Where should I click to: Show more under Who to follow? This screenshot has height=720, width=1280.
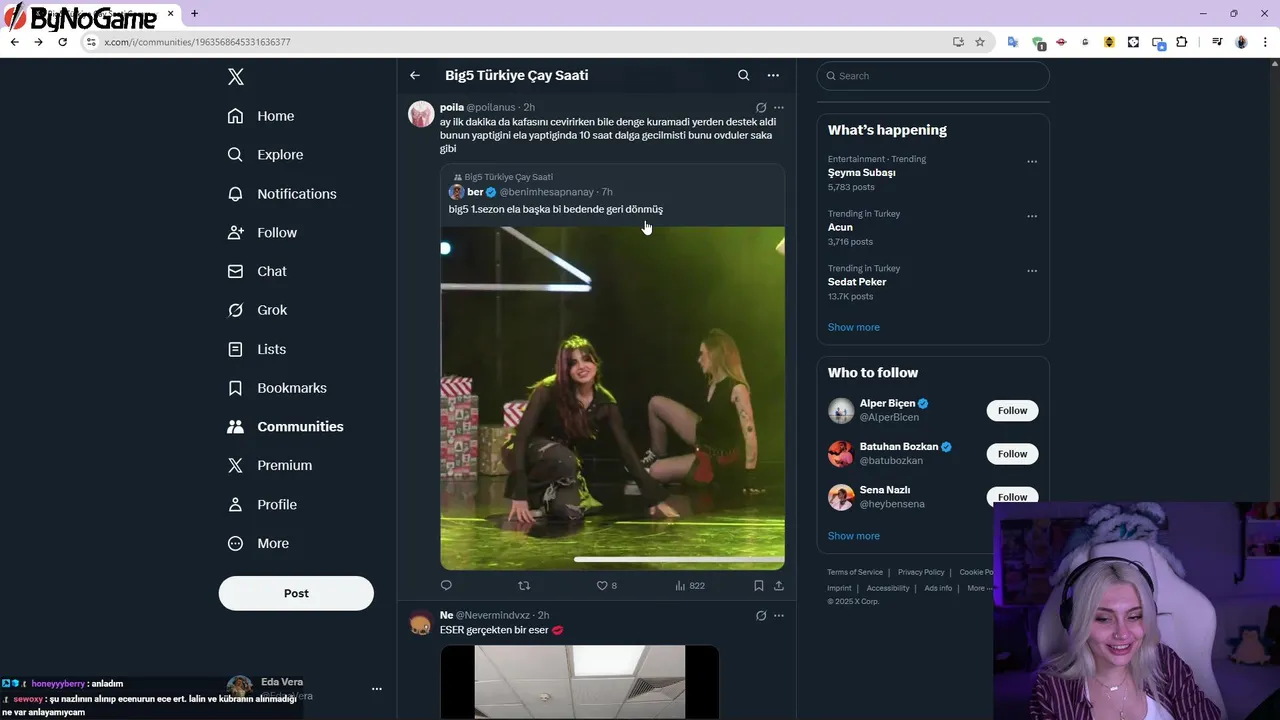[x=854, y=536]
